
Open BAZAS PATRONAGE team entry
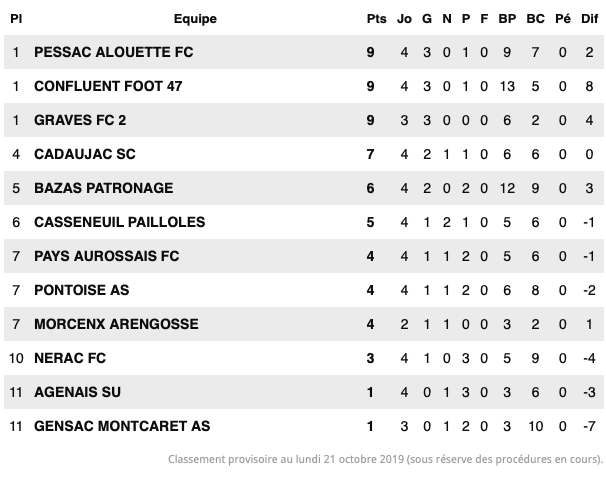coord(104,188)
